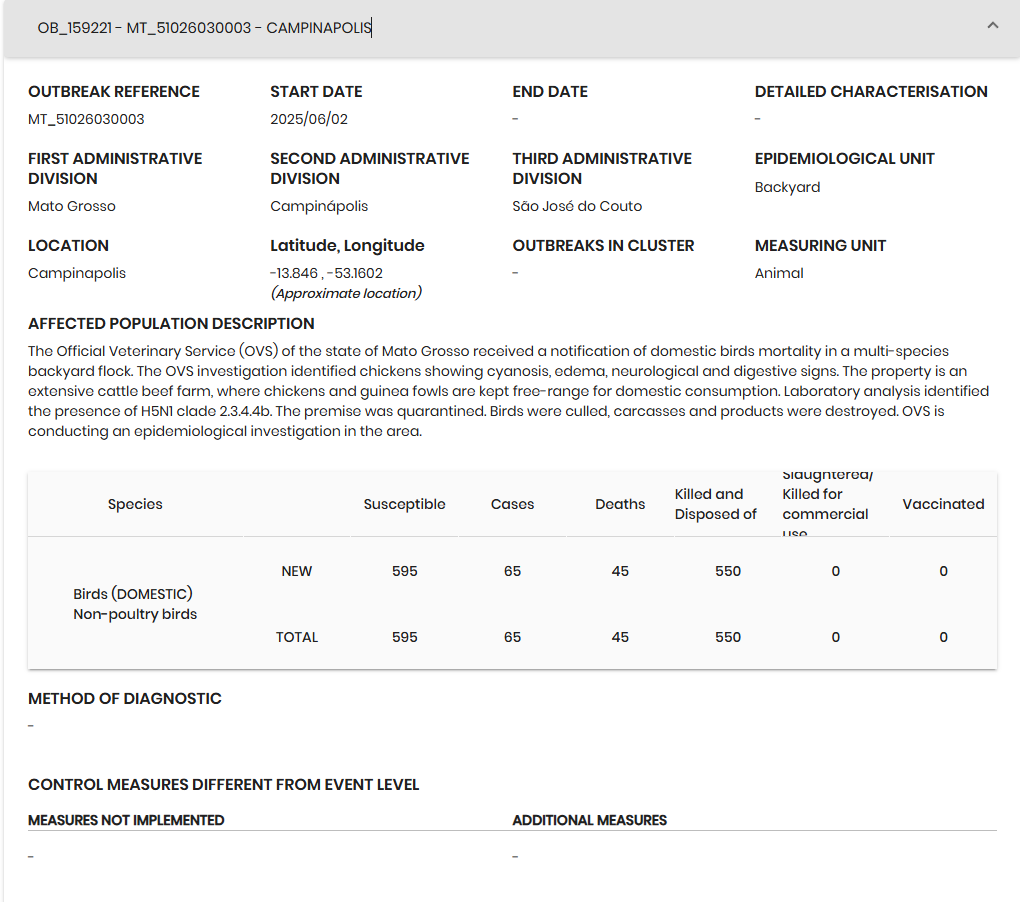Image resolution: width=1020 pixels, height=902 pixels.
Task: Click the OUTBREAK REFERENCE heading
Action: click(114, 92)
